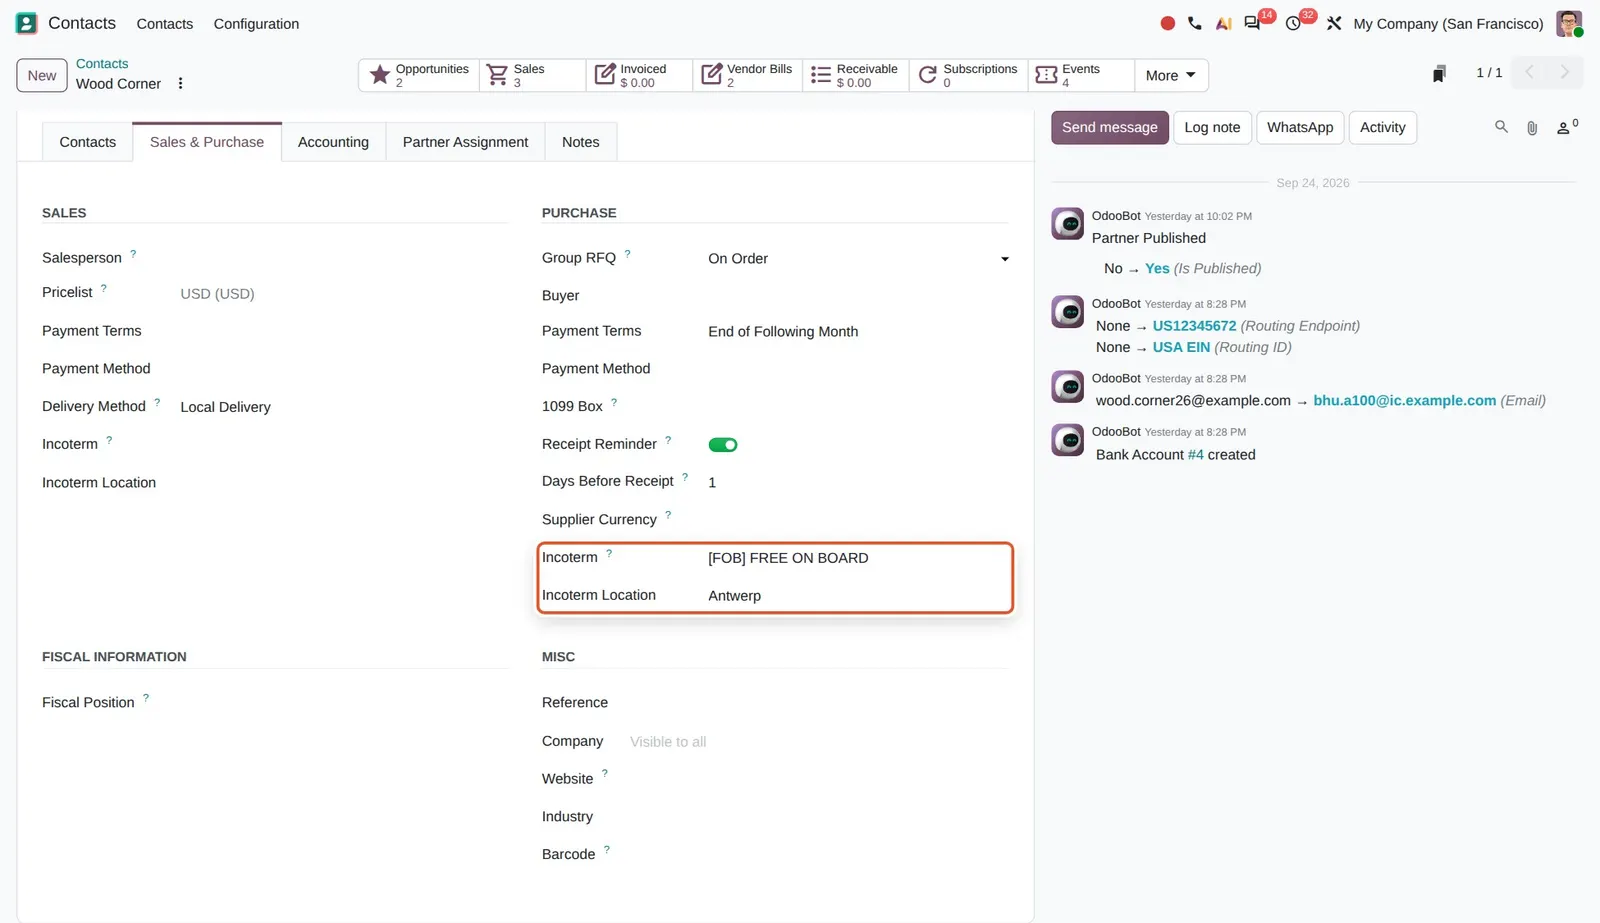1600x923 pixels.
Task: Go to the previous record arrow
Action: click(1529, 72)
